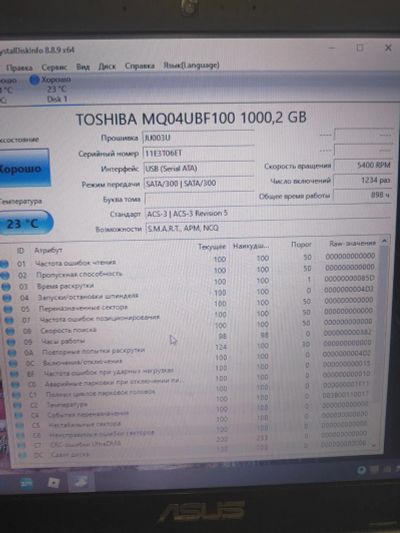Click the total working time value 898 ч

pyautogui.click(x=362, y=195)
